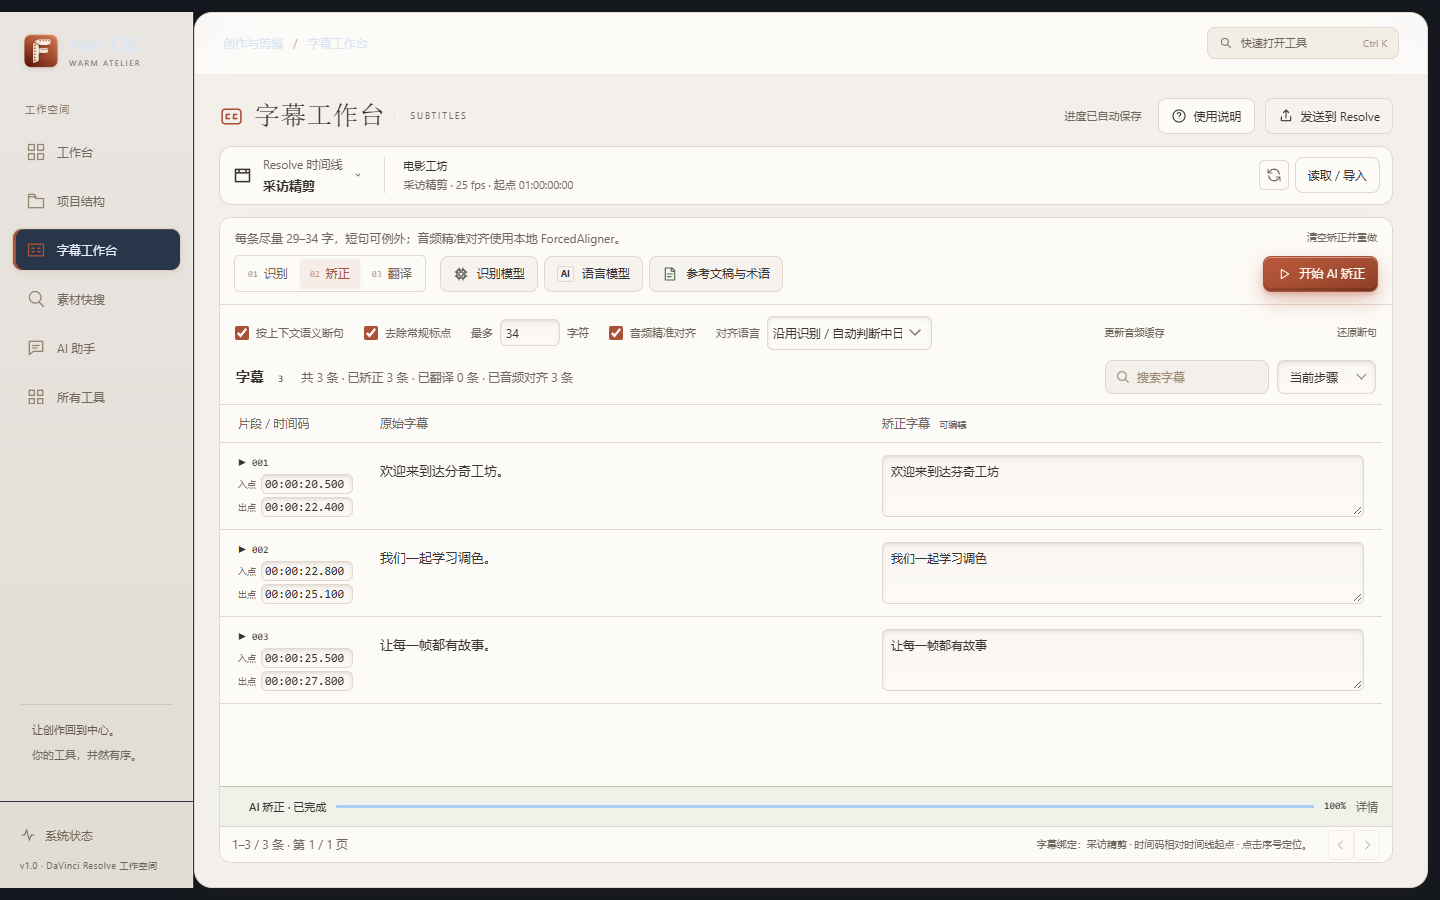The height and width of the screenshot is (900, 1440).
Task: Select 字幕工作台 in the sidebar
Action: pyautogui.click(x=96, y=250)
